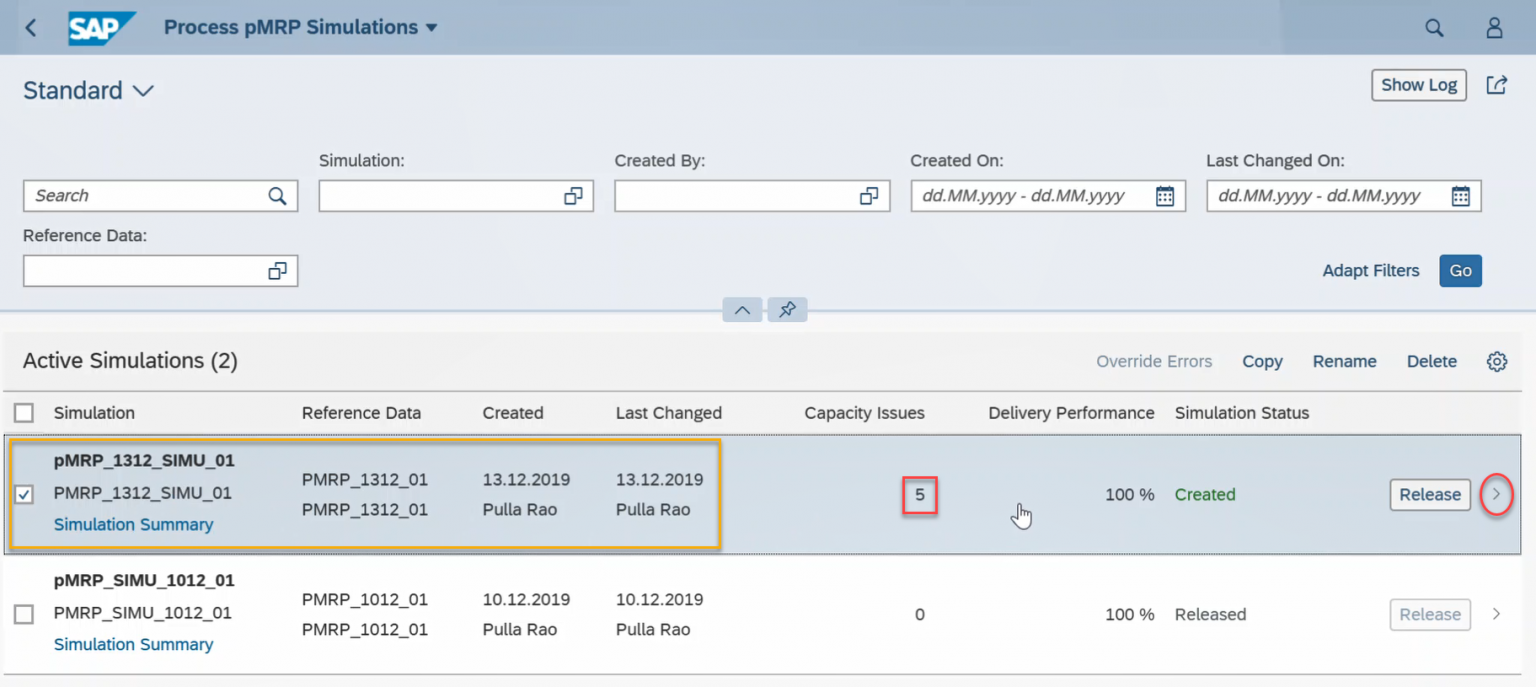The height and width of the screenshot is (687, 1536).
Task: Click inside the Search input field
Action: [x=140, y=196]
